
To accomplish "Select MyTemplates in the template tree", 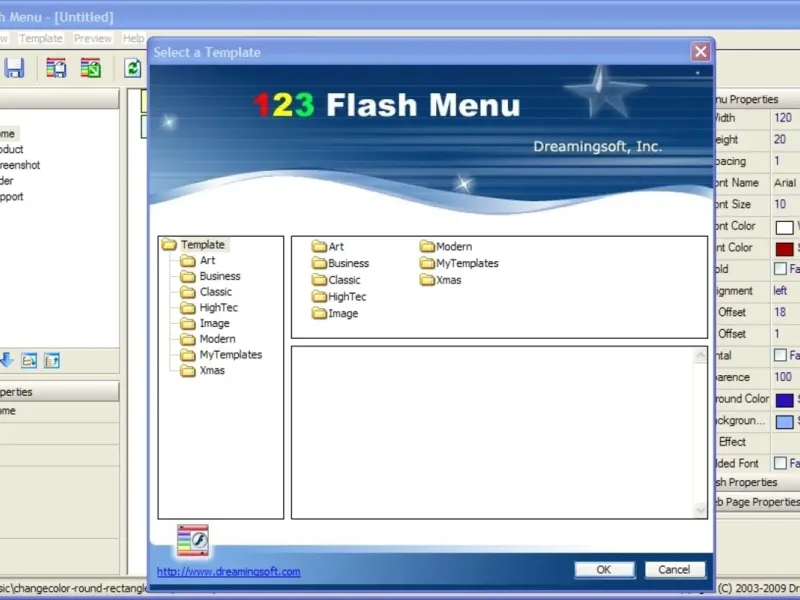I will click(x=231, y=355).
